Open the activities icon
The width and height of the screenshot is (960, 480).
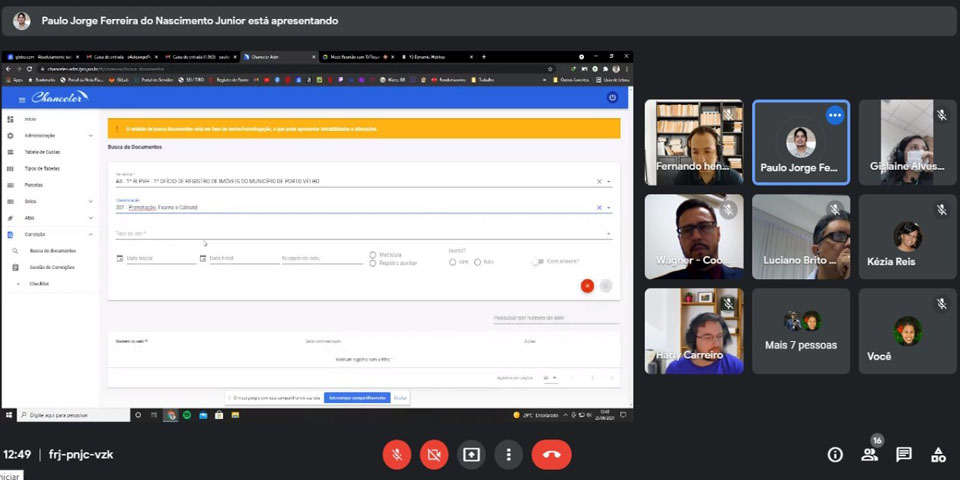(x=938, y=454)
